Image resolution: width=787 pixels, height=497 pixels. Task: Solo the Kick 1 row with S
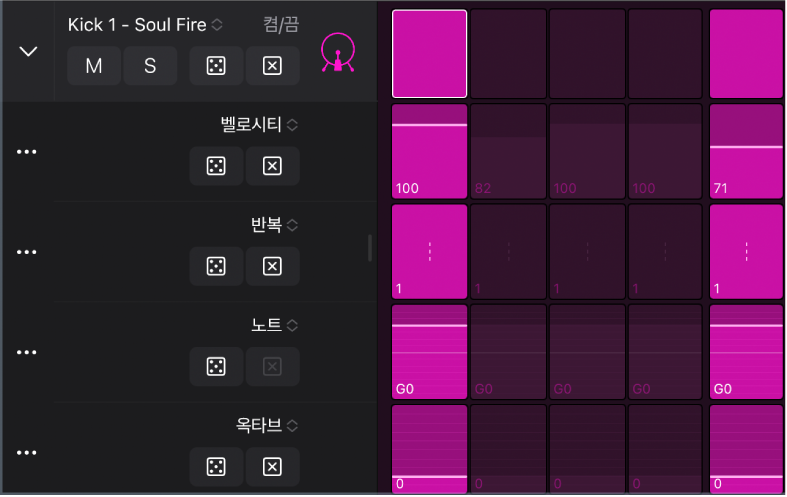[x=150, y=66]
